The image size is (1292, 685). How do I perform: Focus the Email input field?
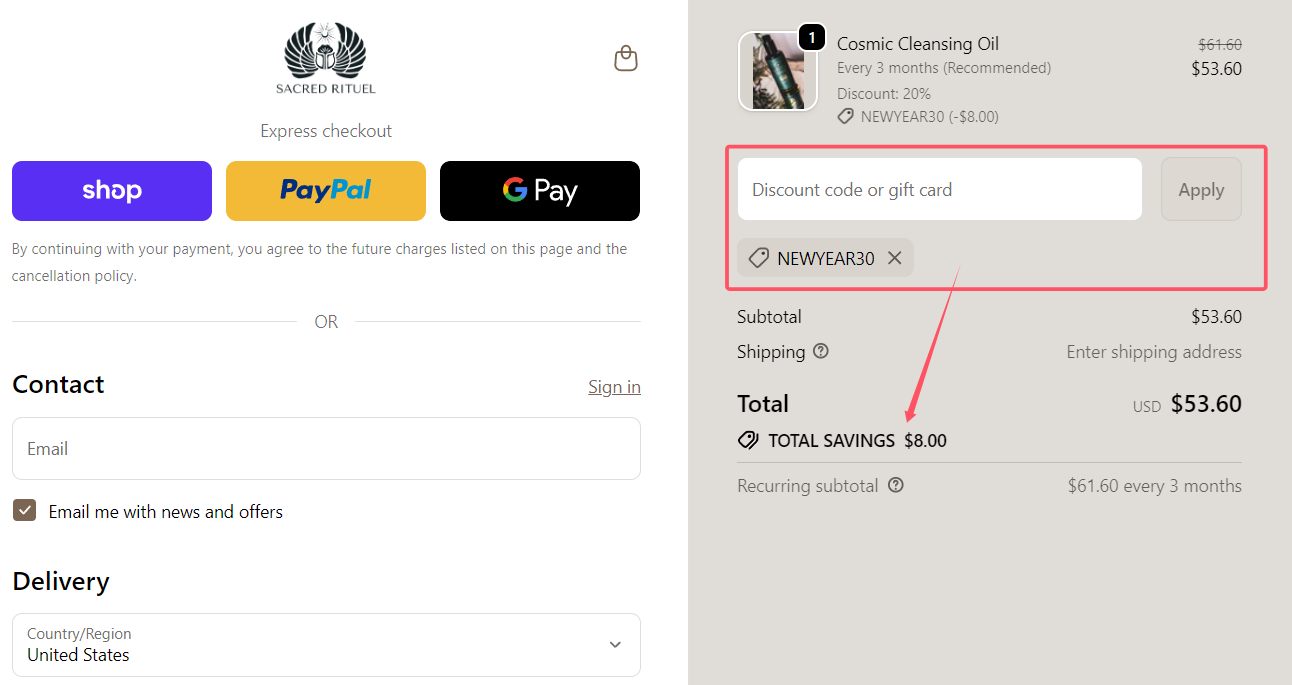tap(326, 449)
